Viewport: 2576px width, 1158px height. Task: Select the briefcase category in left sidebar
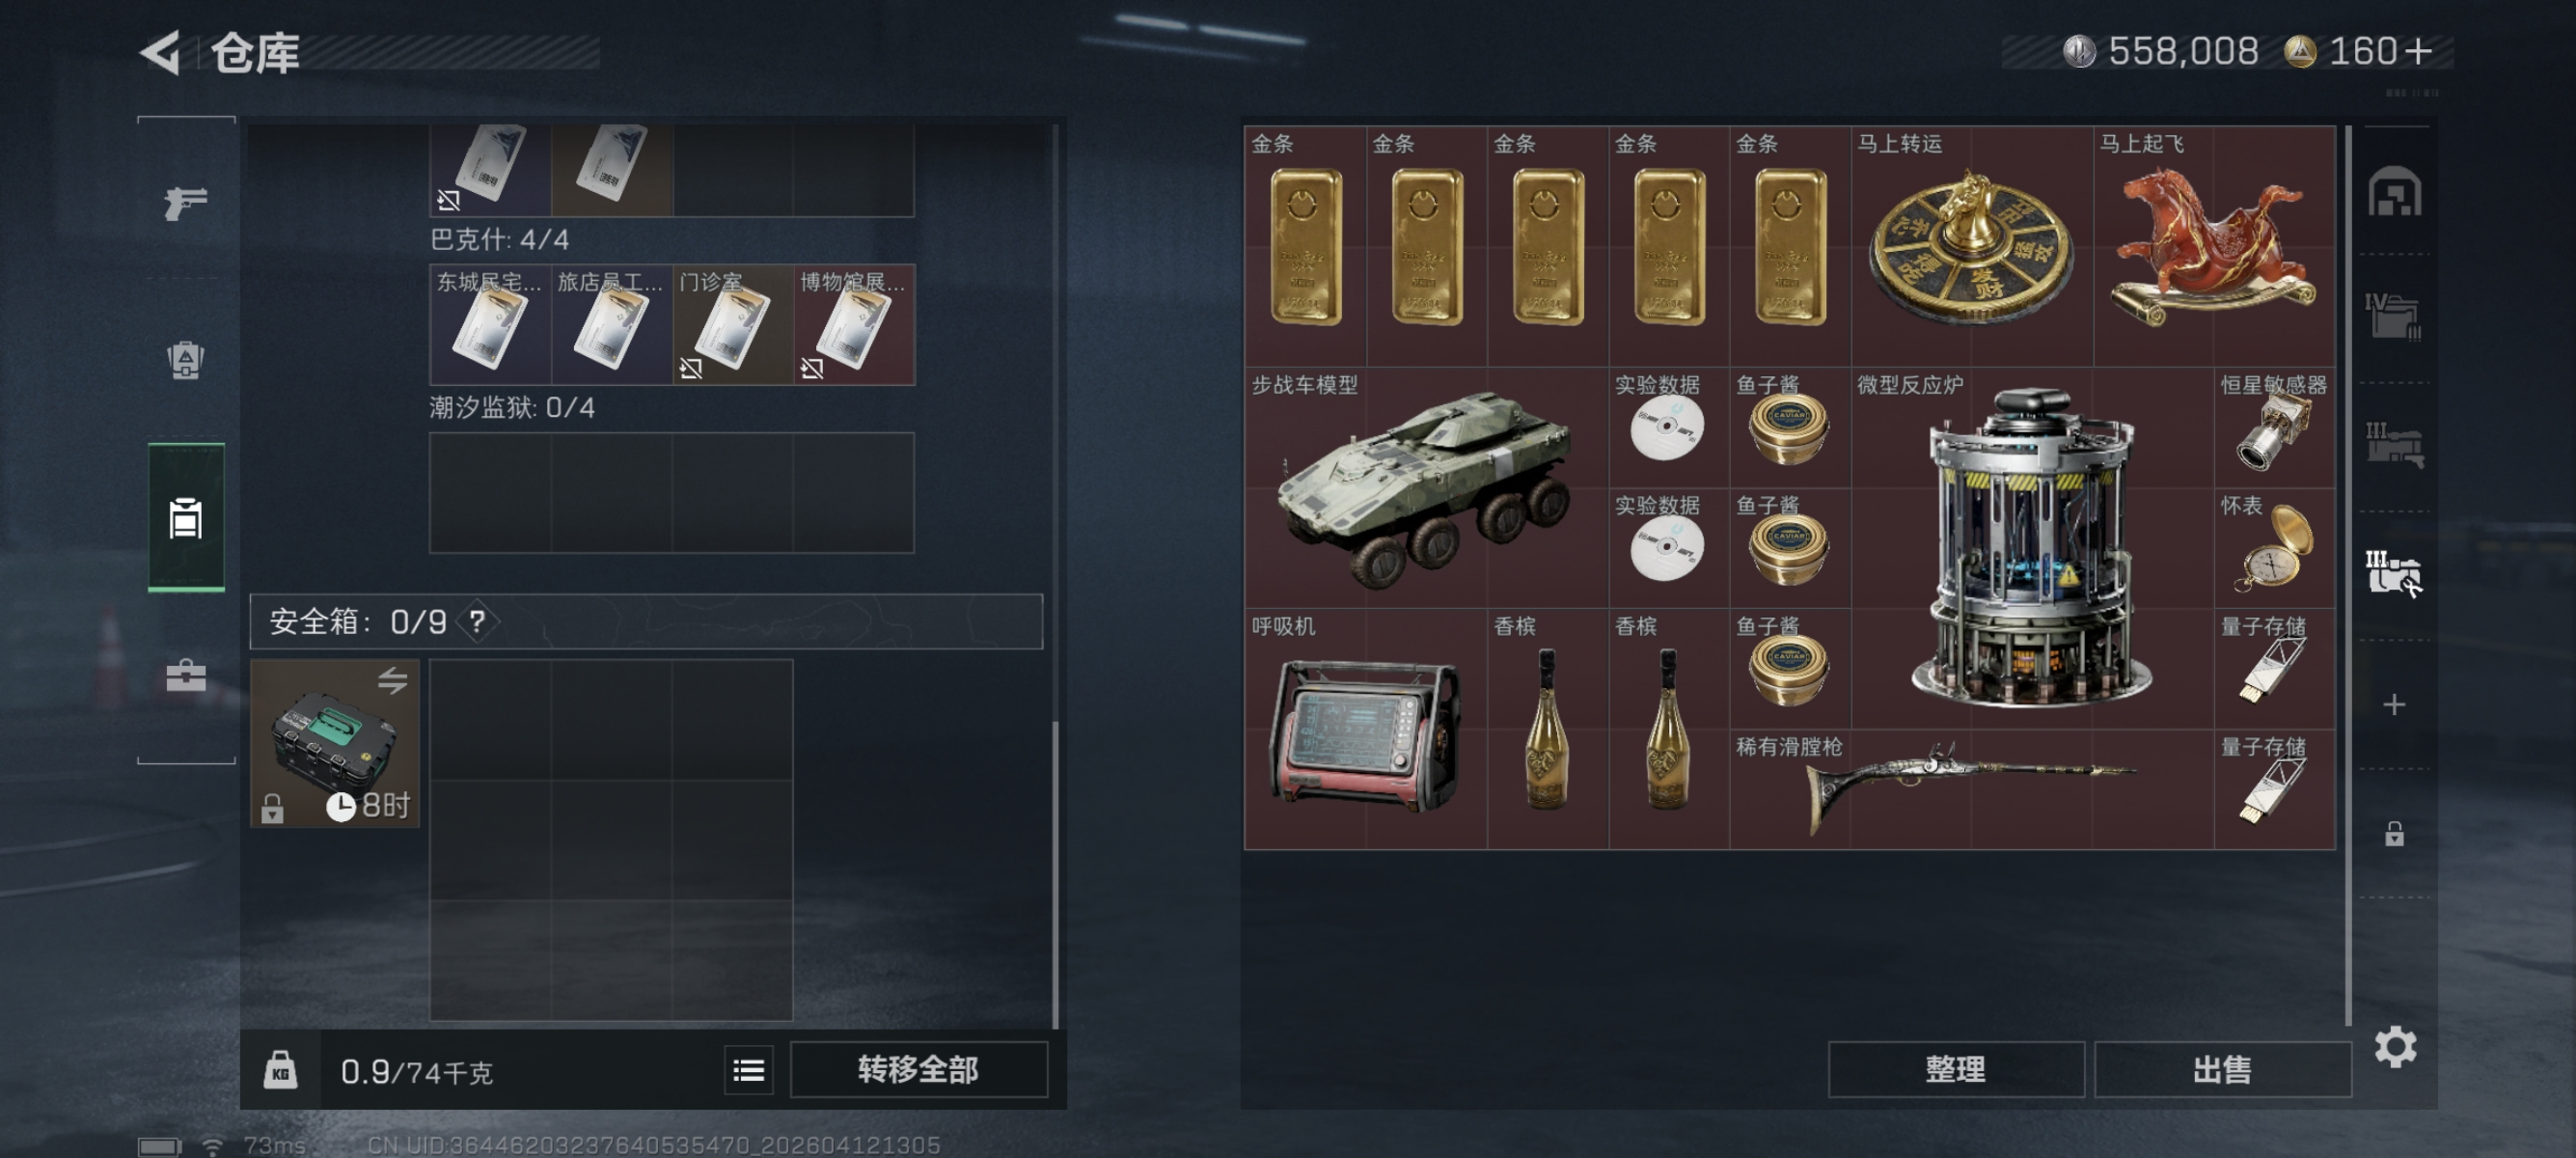[186, 676]
